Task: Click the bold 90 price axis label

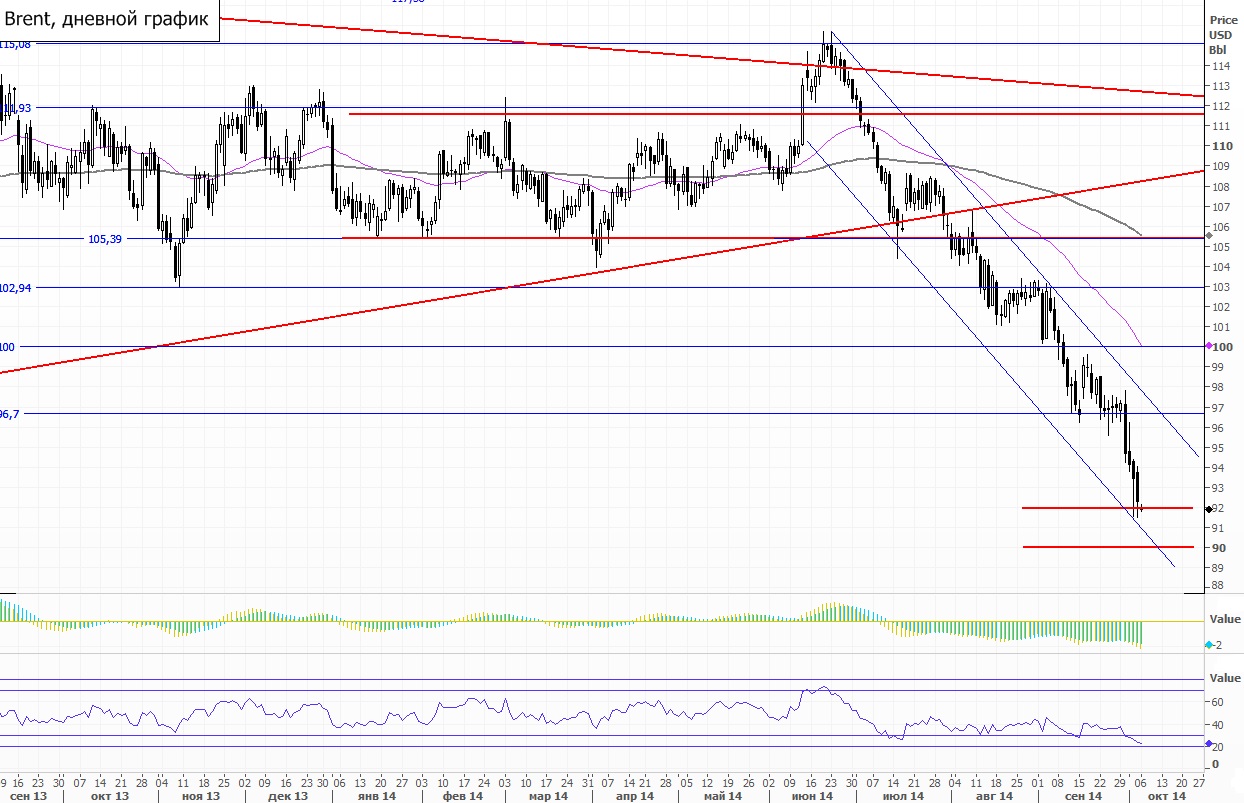Action: point(1219,548)
